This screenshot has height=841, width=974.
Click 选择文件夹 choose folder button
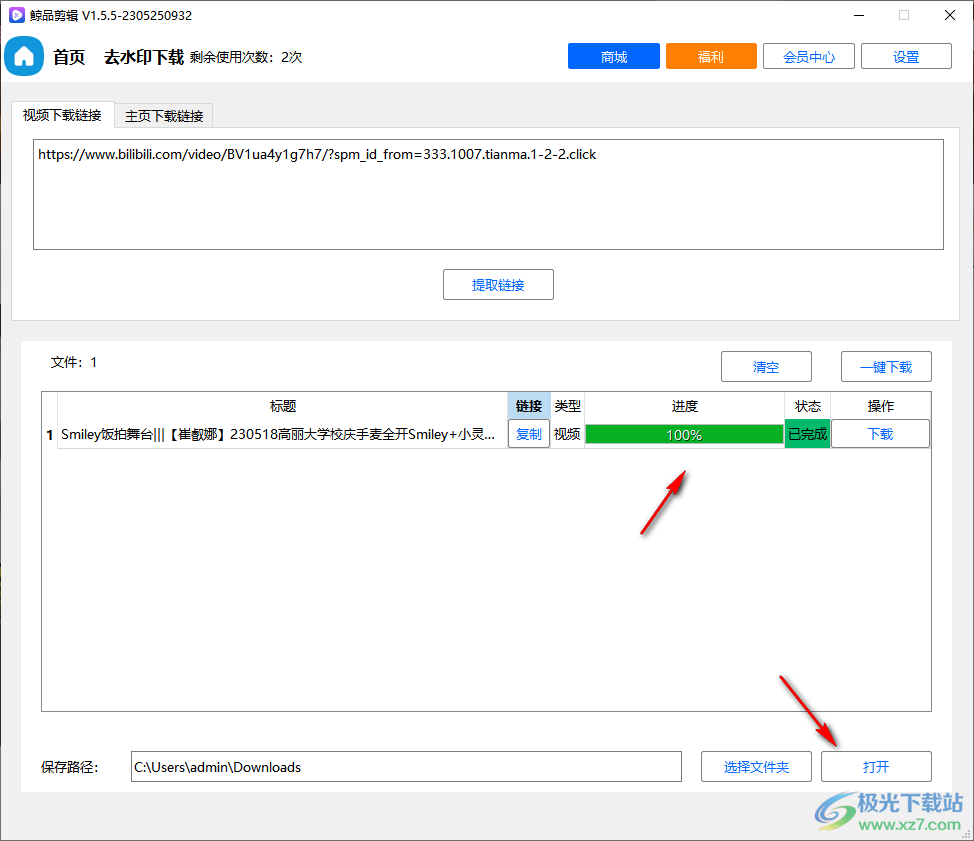(x=756, y=767)
